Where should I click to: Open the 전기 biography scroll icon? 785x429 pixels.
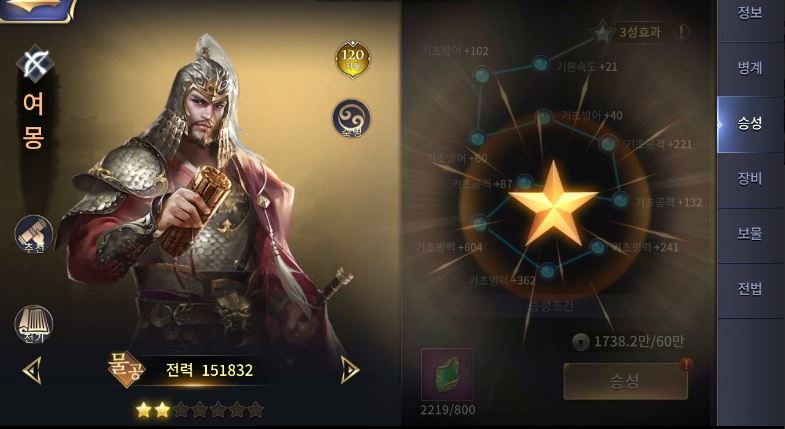34,324
